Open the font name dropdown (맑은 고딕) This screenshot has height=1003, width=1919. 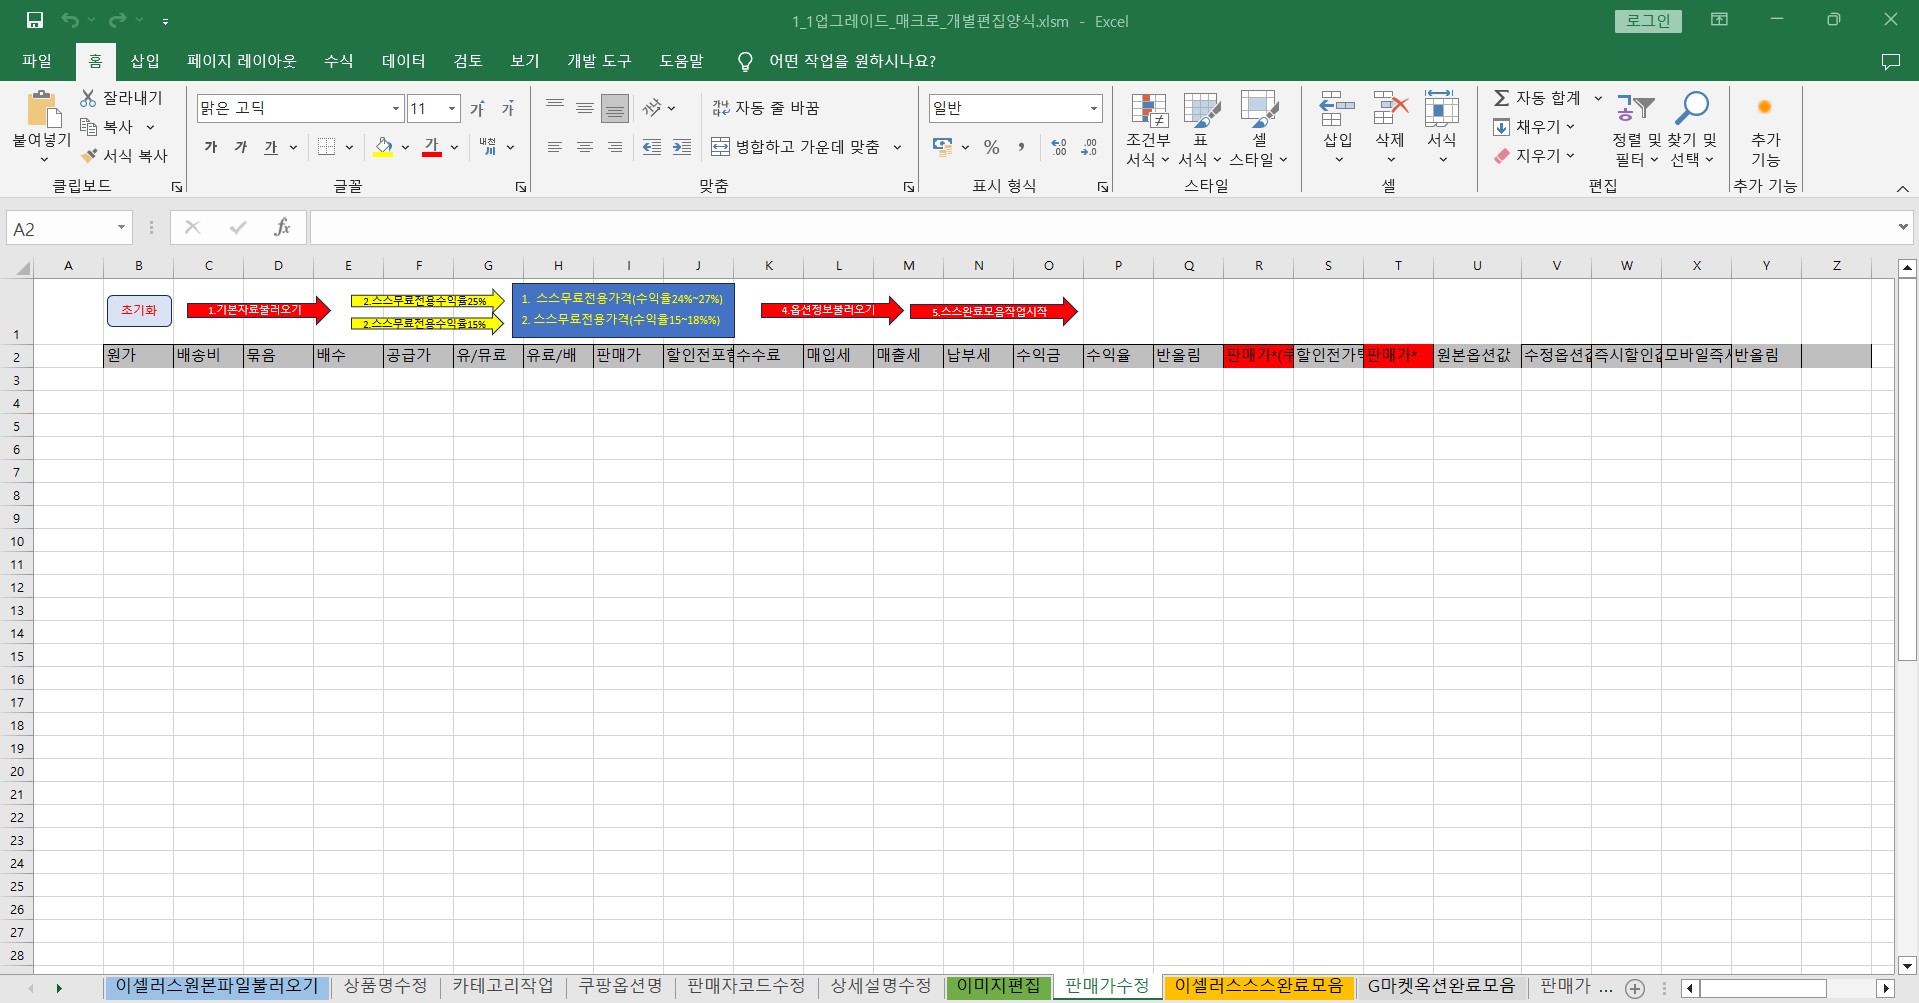396,108
